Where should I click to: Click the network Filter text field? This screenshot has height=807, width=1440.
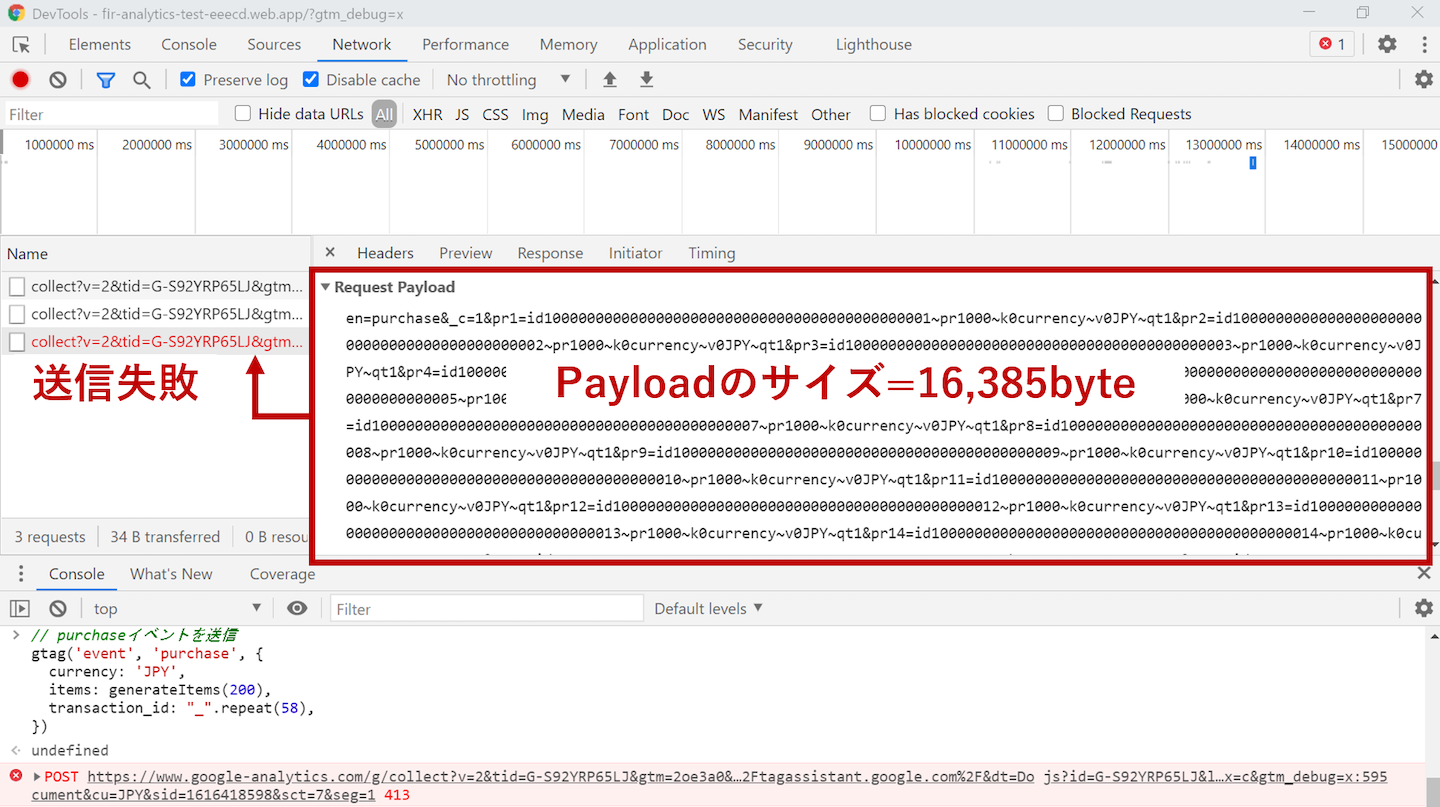tap(110, 115)
